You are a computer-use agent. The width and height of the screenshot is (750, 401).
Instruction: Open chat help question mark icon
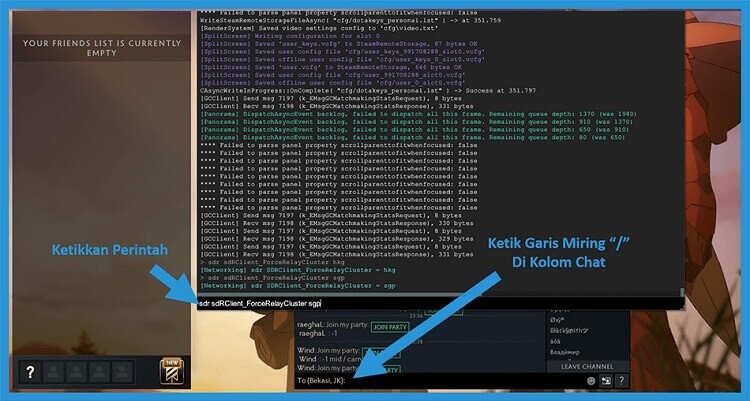click(x=621, y=381)
